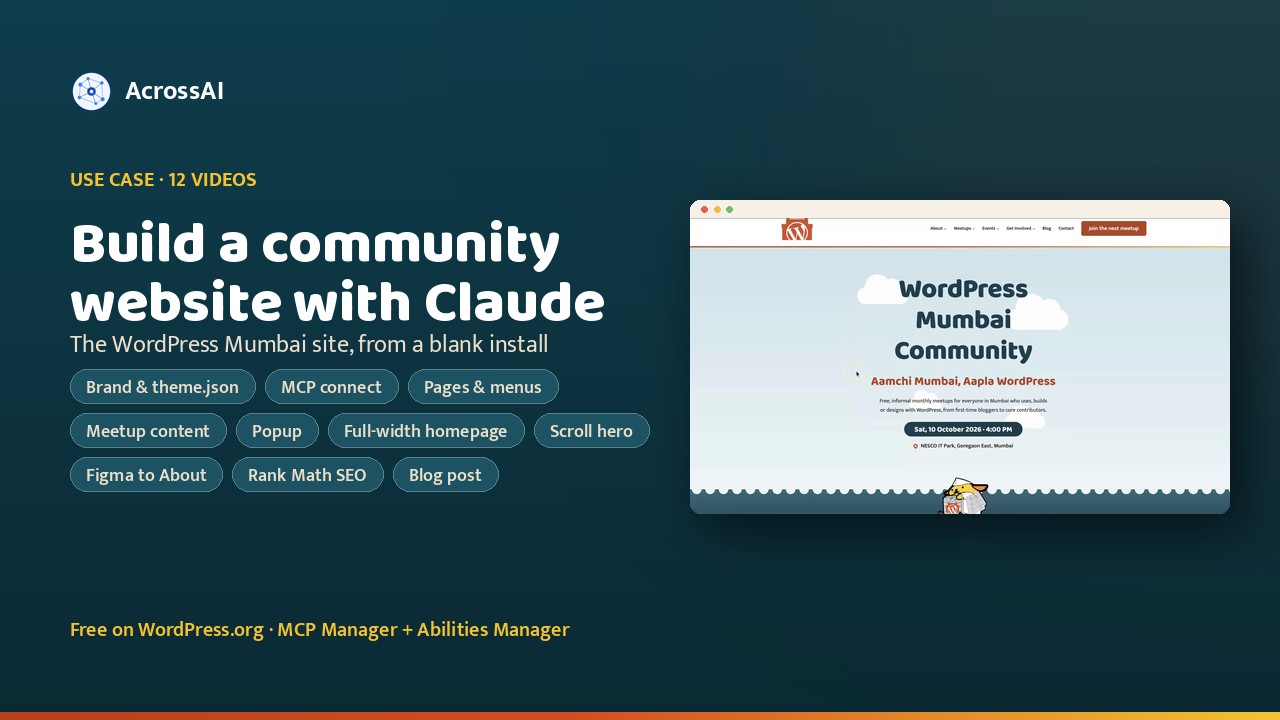This screenshot has width=1280, height=720.
Task: Click the Aamchi Mumbai, Aapla WordPress tagline
Action: click(x=963, y=381)
